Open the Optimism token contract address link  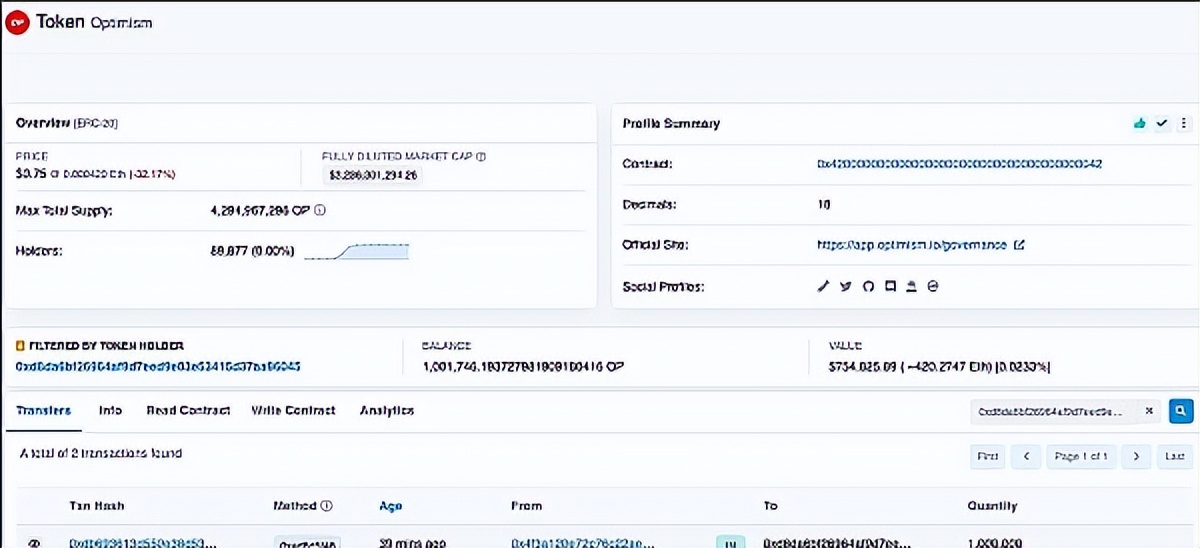click(959, 163)
